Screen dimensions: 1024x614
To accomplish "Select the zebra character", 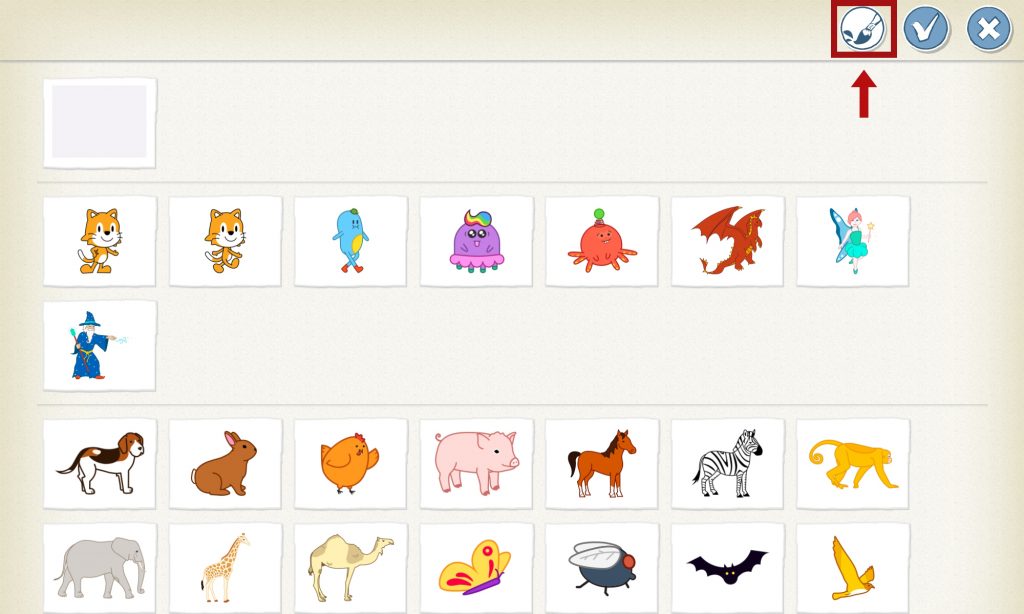I will tap(728, 464).
